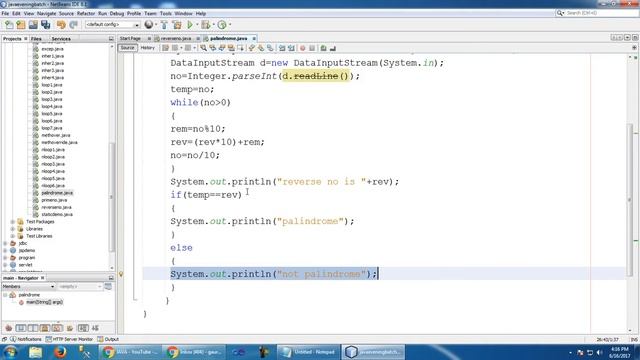
Task: Toggle Show Fields in Navigator
Action: 21,328
